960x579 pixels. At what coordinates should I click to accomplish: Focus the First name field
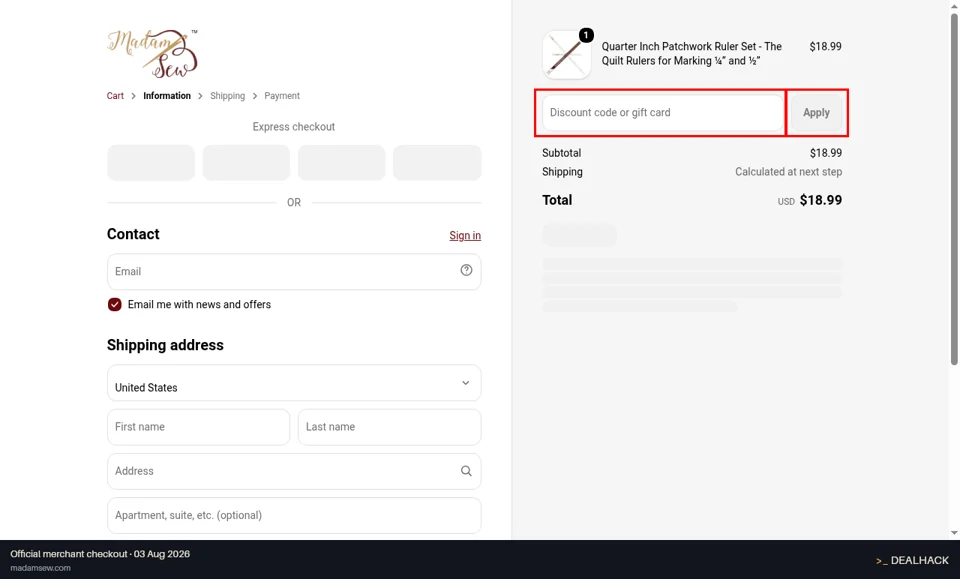(198, 427)
